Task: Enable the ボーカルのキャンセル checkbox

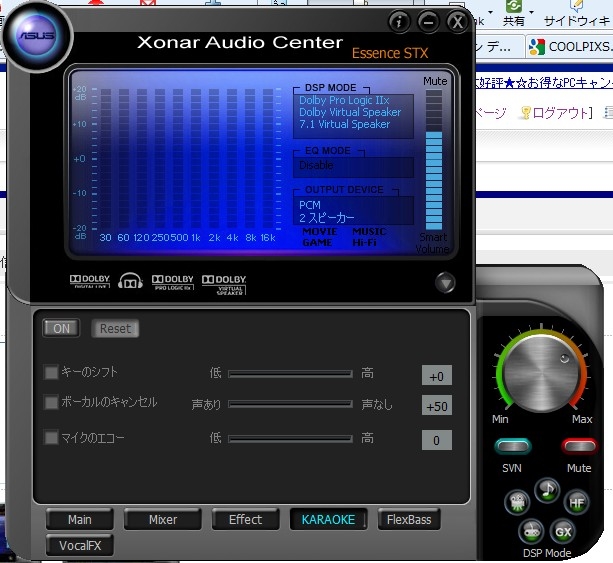Action: (x=51, y=402)
